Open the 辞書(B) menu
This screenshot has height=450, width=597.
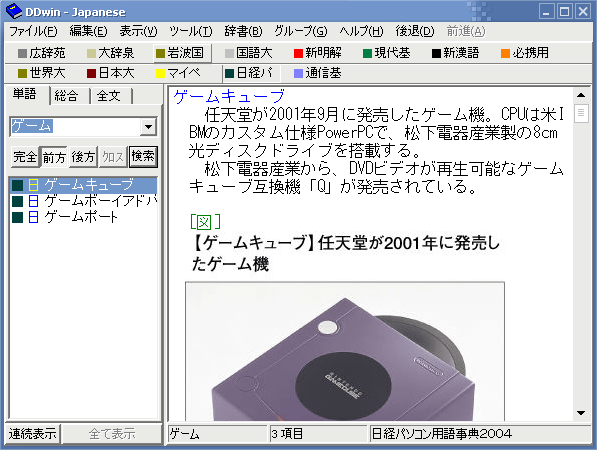click(x=243, y=31)
